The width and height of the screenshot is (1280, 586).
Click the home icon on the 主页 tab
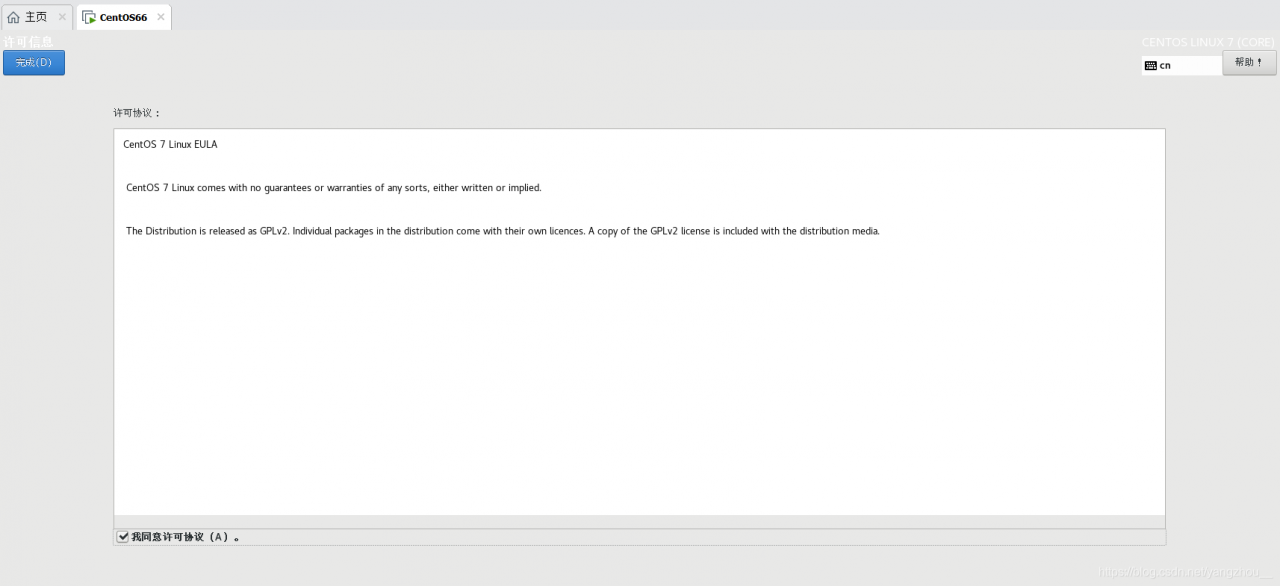[x=13, y=17]
